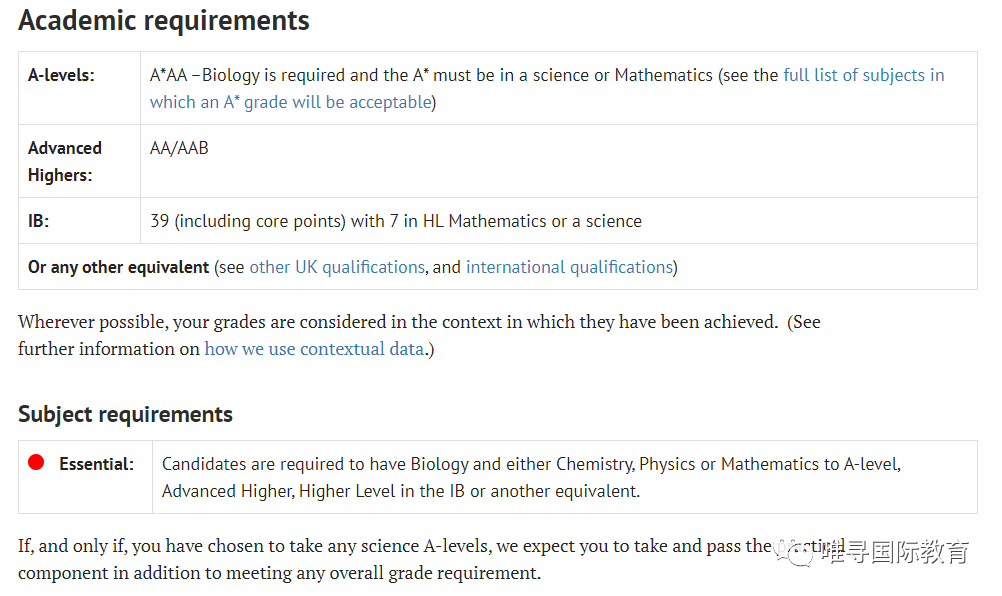Select the A-levels row label

tap(61, 75)
